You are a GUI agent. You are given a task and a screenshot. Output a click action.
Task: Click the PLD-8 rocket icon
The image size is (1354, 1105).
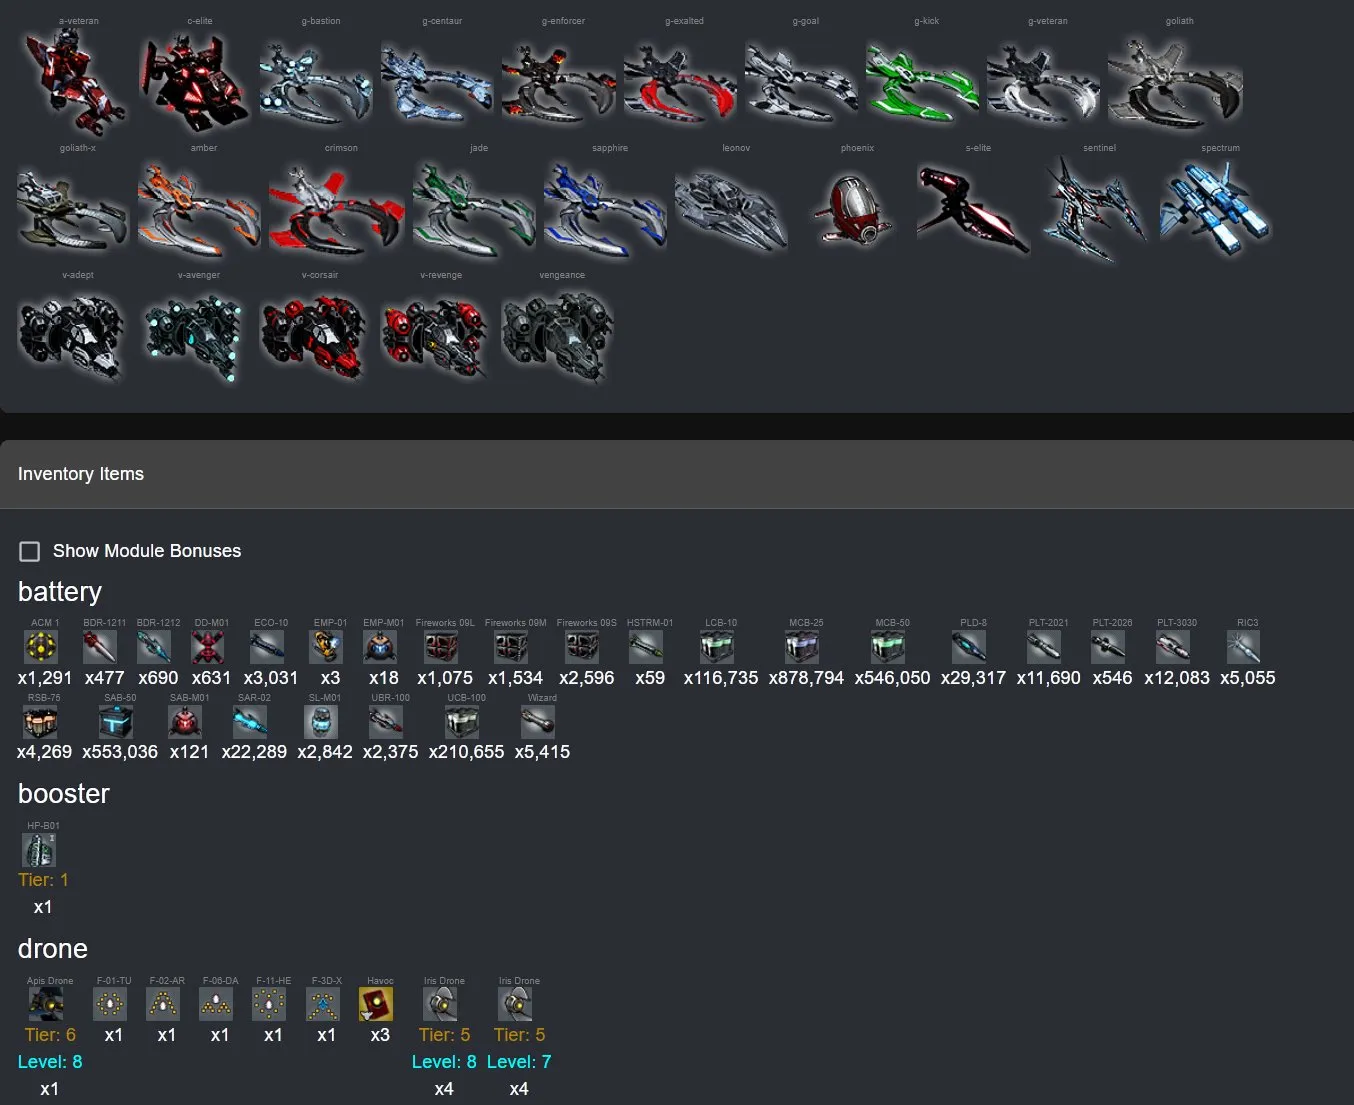(x=970, y=647)
